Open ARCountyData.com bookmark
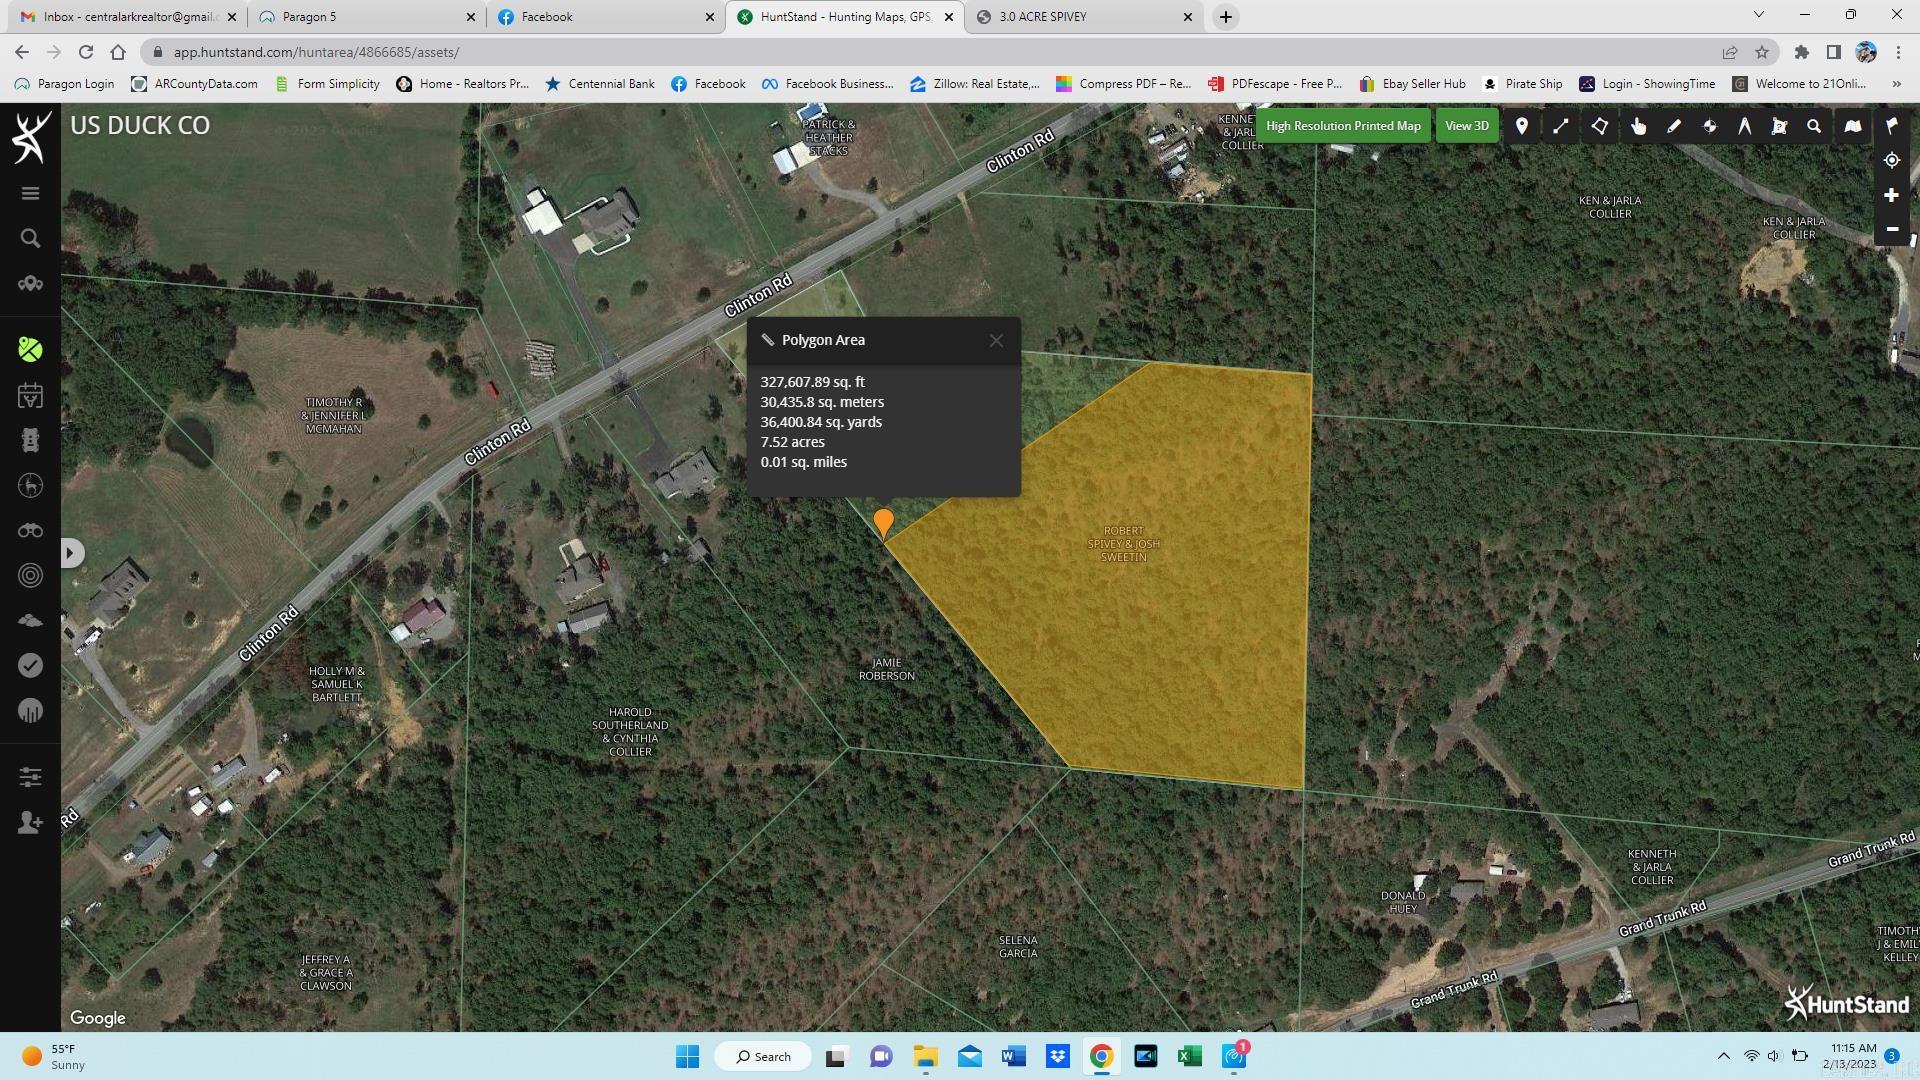This screenshot has height=1080, width=1920. tap(194, 84)
